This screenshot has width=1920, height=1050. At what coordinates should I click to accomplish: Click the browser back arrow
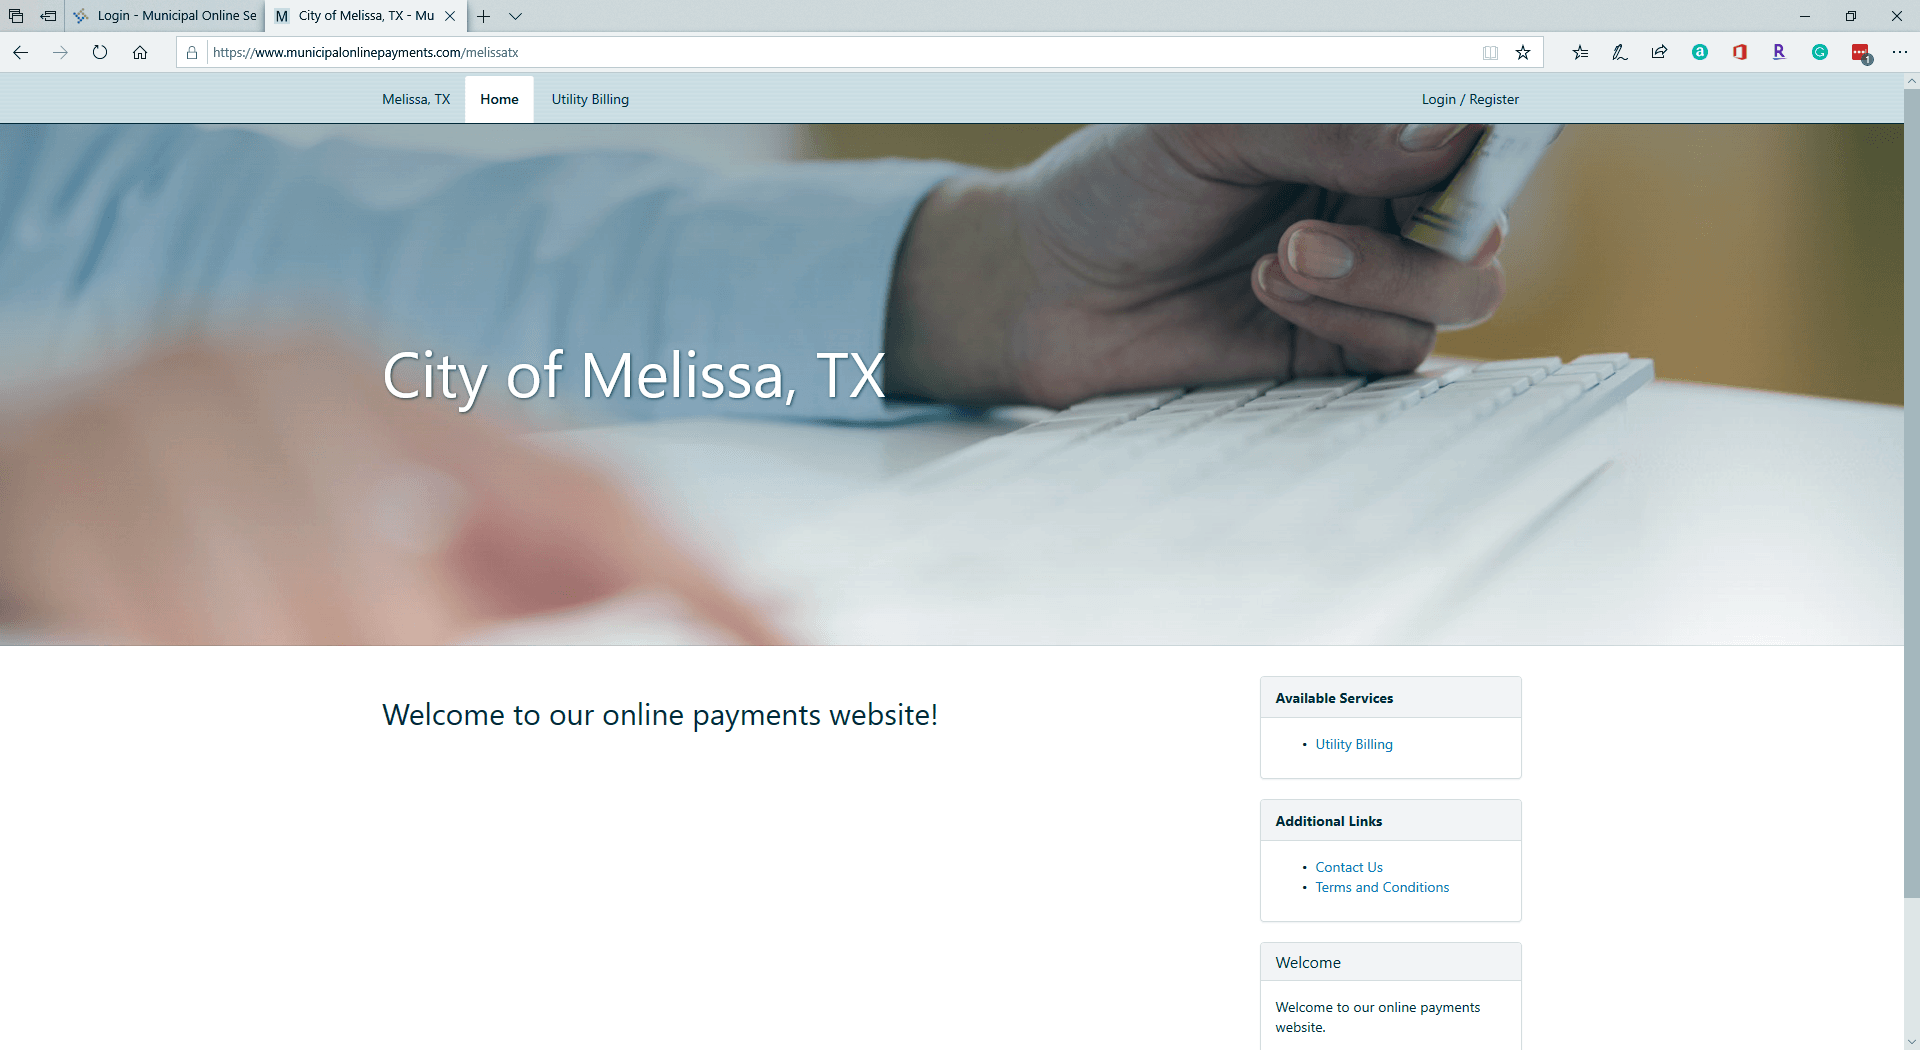pyautogui.click(x=20, y=53)
